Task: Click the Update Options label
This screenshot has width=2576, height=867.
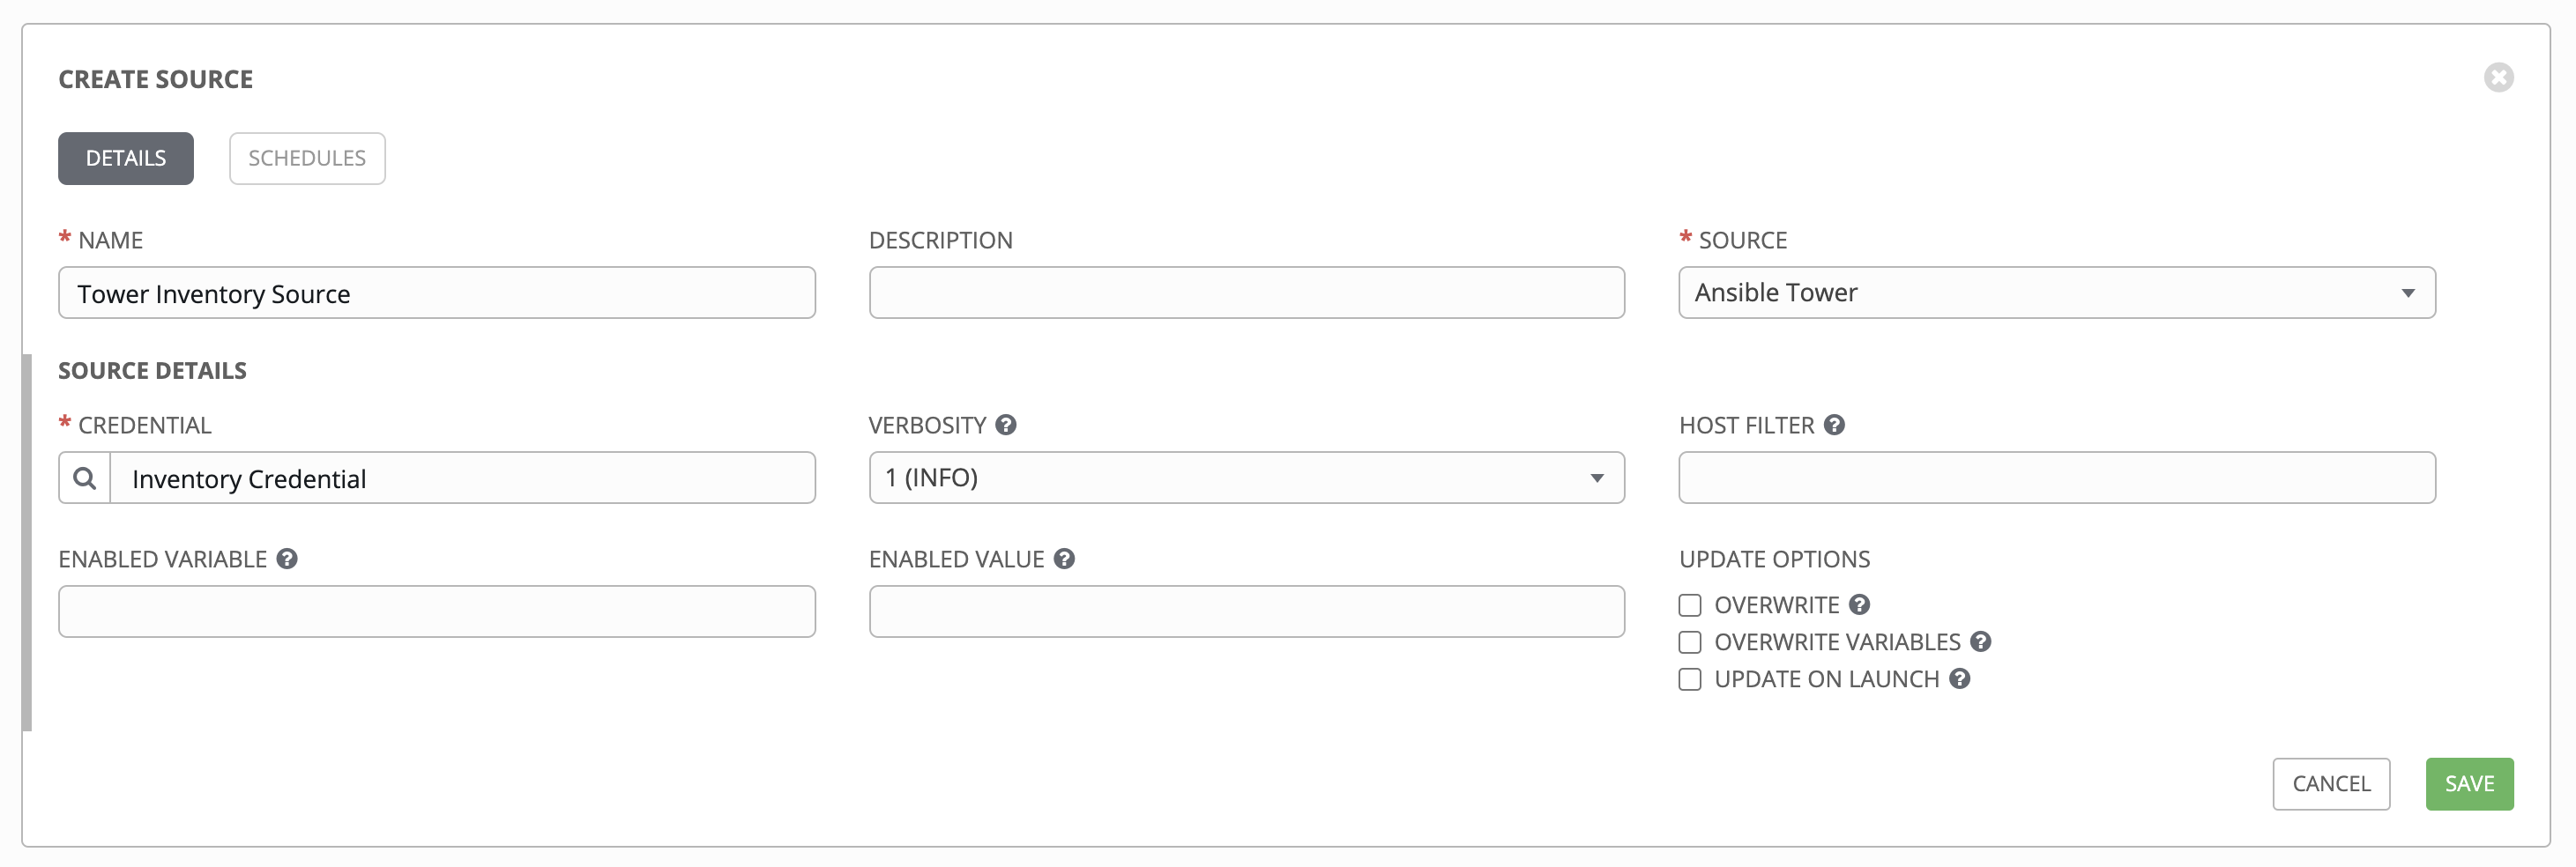Action: pyautogui.click(x=1774, y=559)
